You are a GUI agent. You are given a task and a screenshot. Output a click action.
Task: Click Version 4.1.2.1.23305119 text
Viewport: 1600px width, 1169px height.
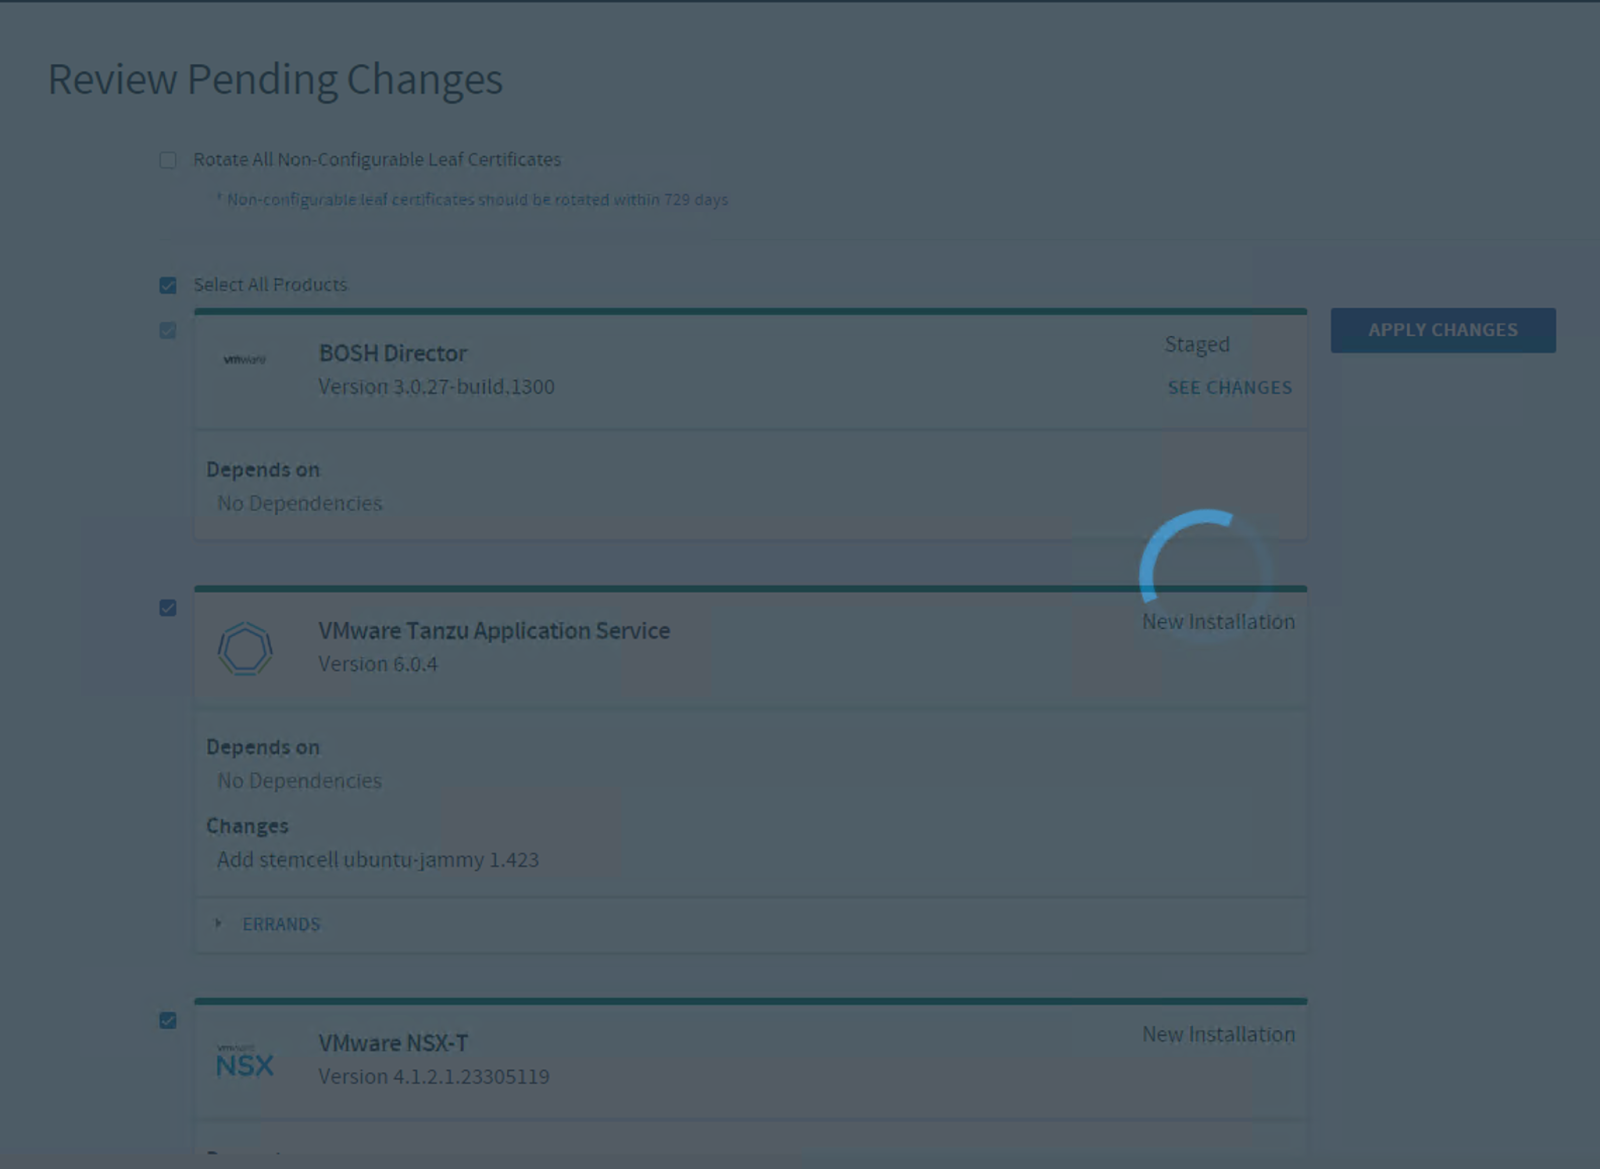click(x=434, y=1077)
